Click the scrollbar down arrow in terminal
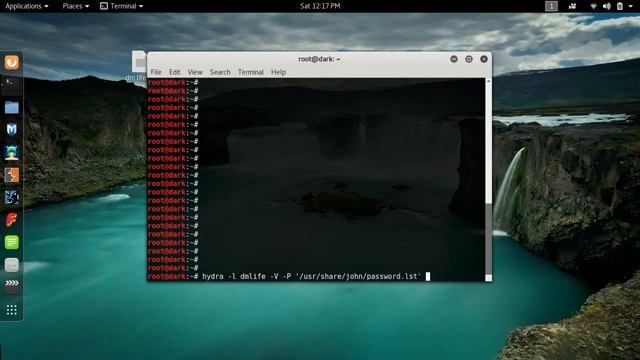This screenshot has width=640, height=360. tap(488, 278)
